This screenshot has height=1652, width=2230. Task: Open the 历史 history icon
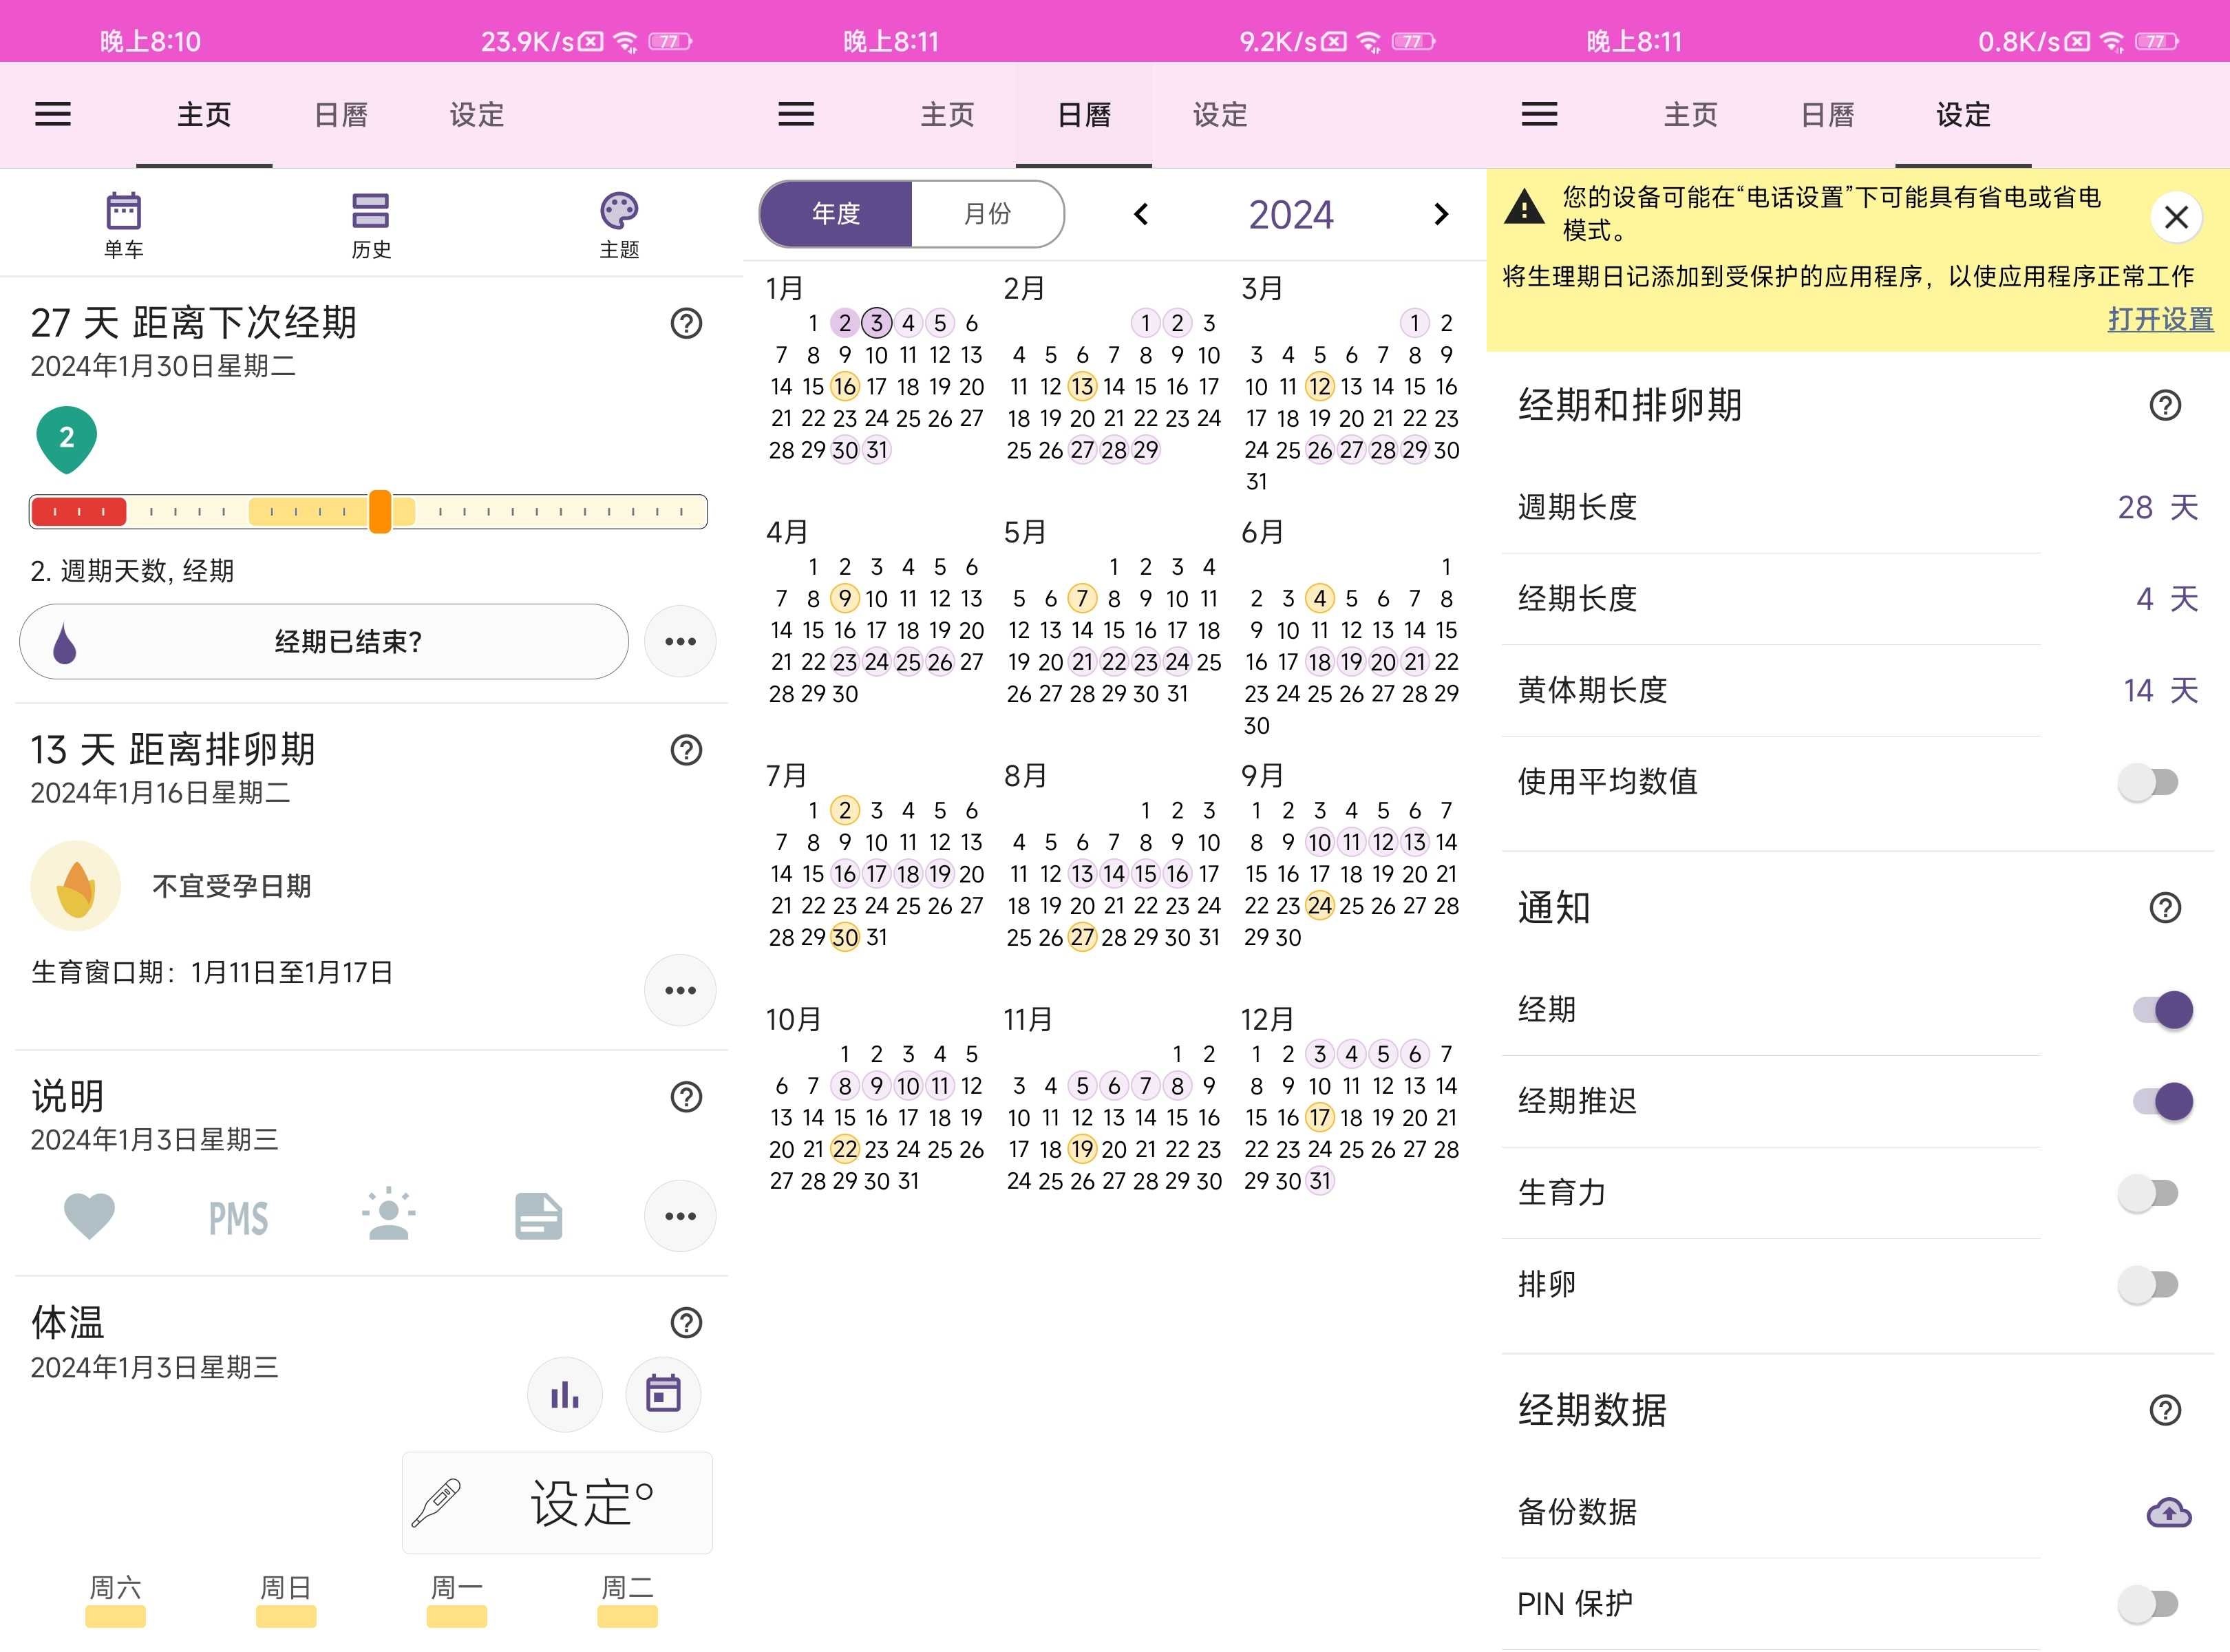(x=371, y=225)
